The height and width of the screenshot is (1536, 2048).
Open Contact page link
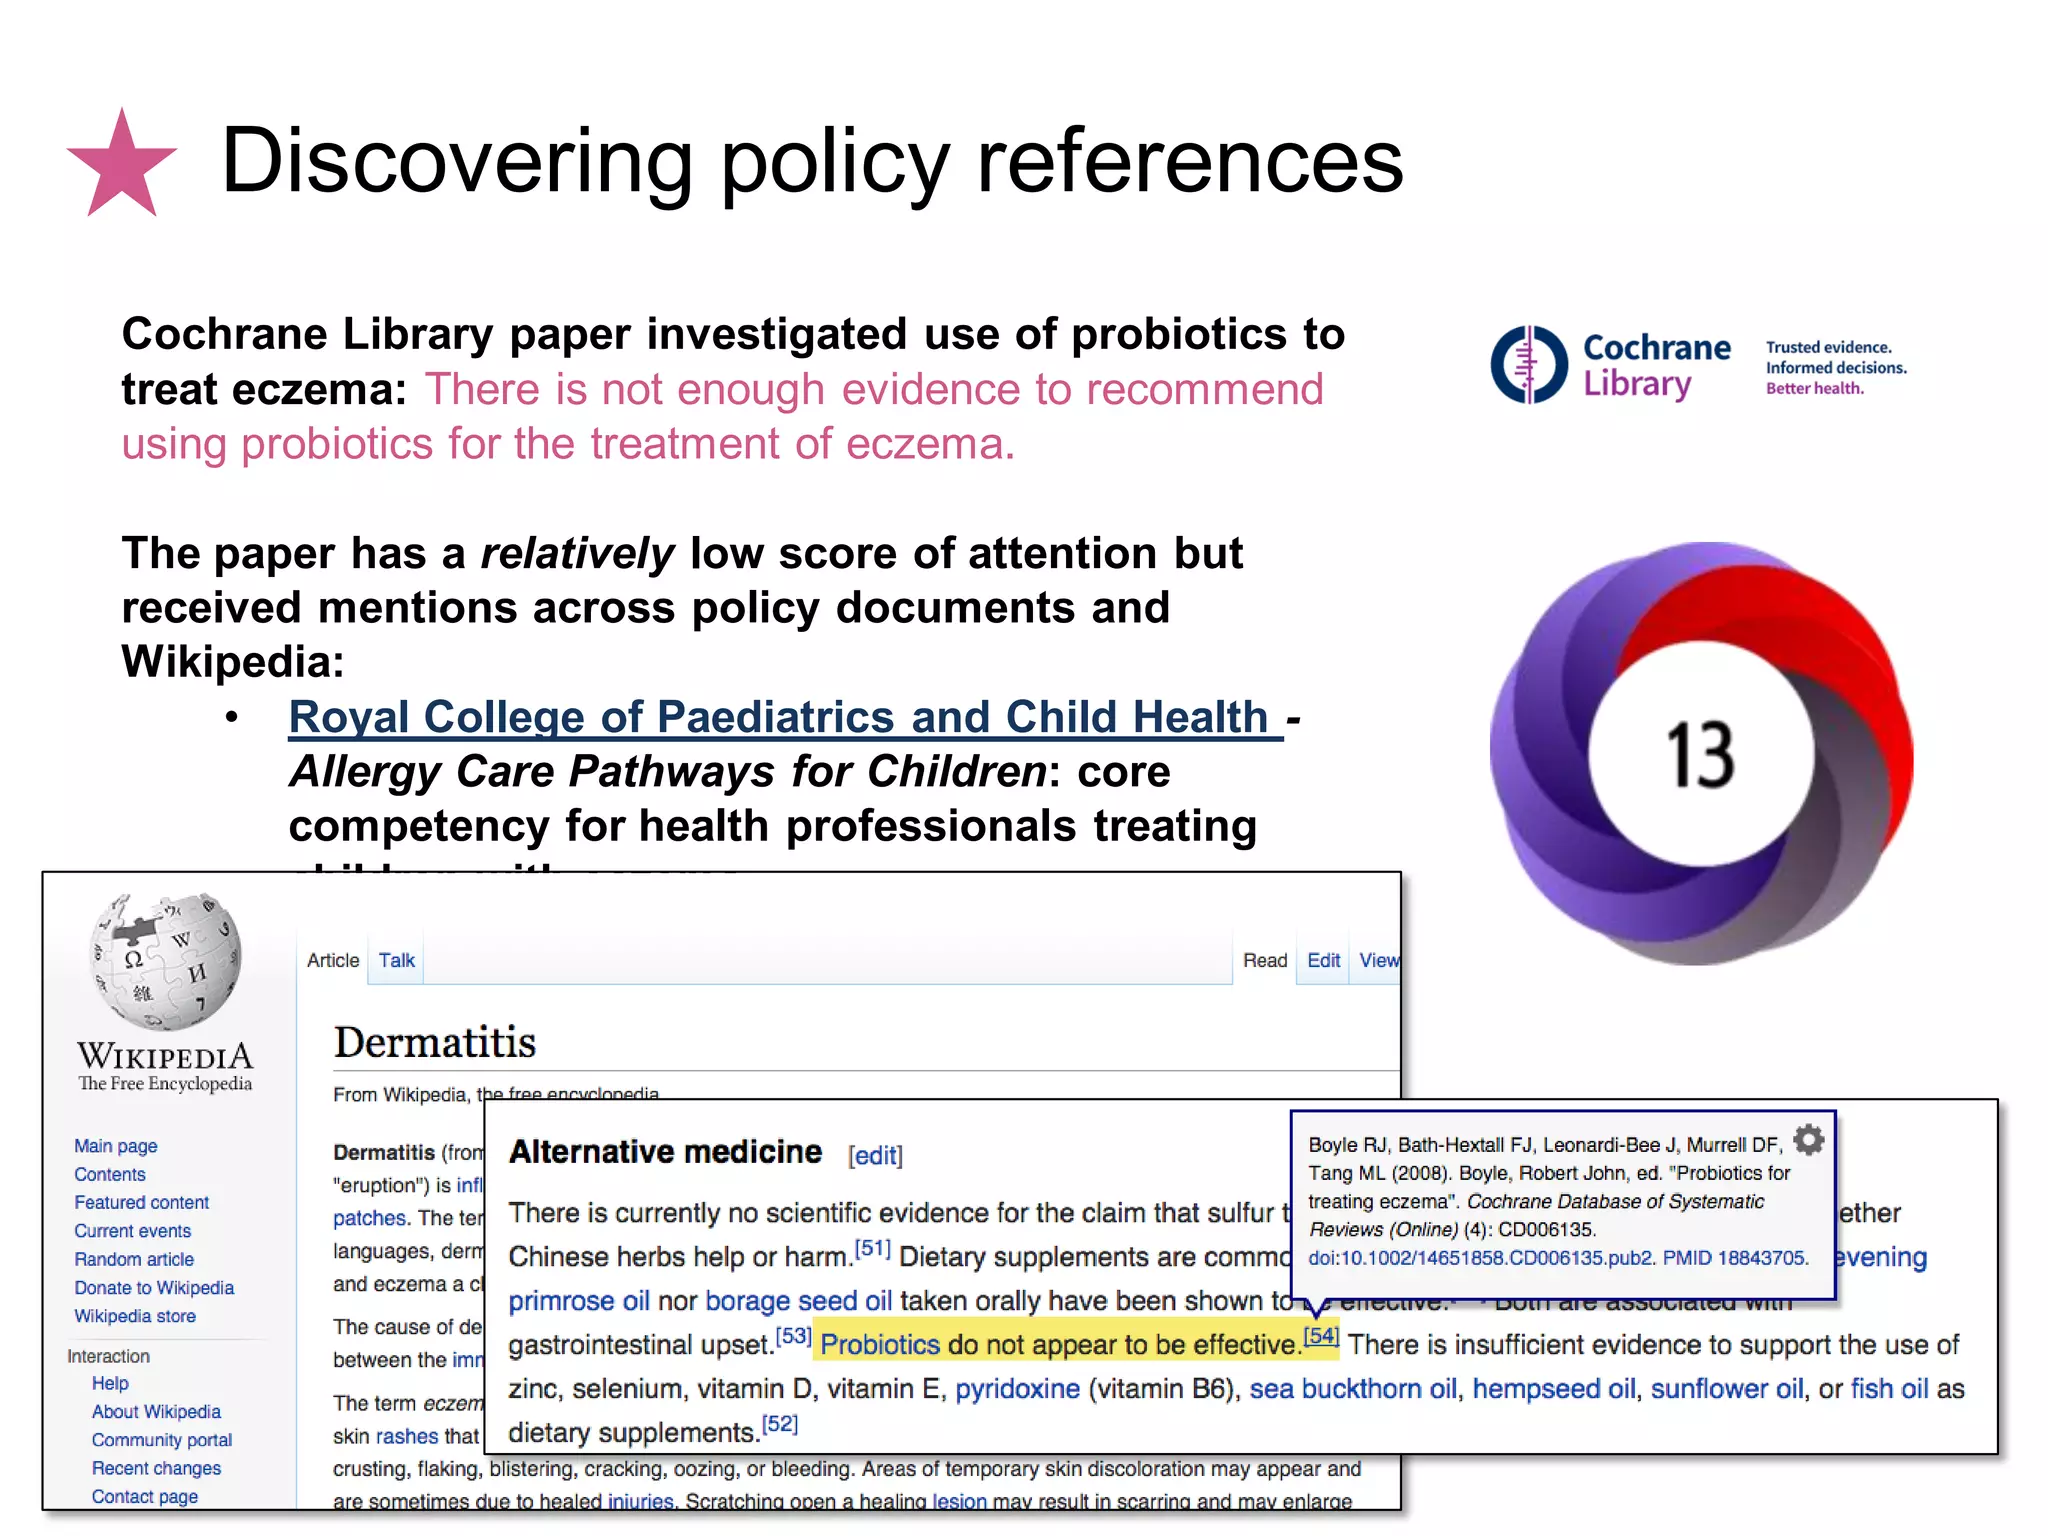145,1496
